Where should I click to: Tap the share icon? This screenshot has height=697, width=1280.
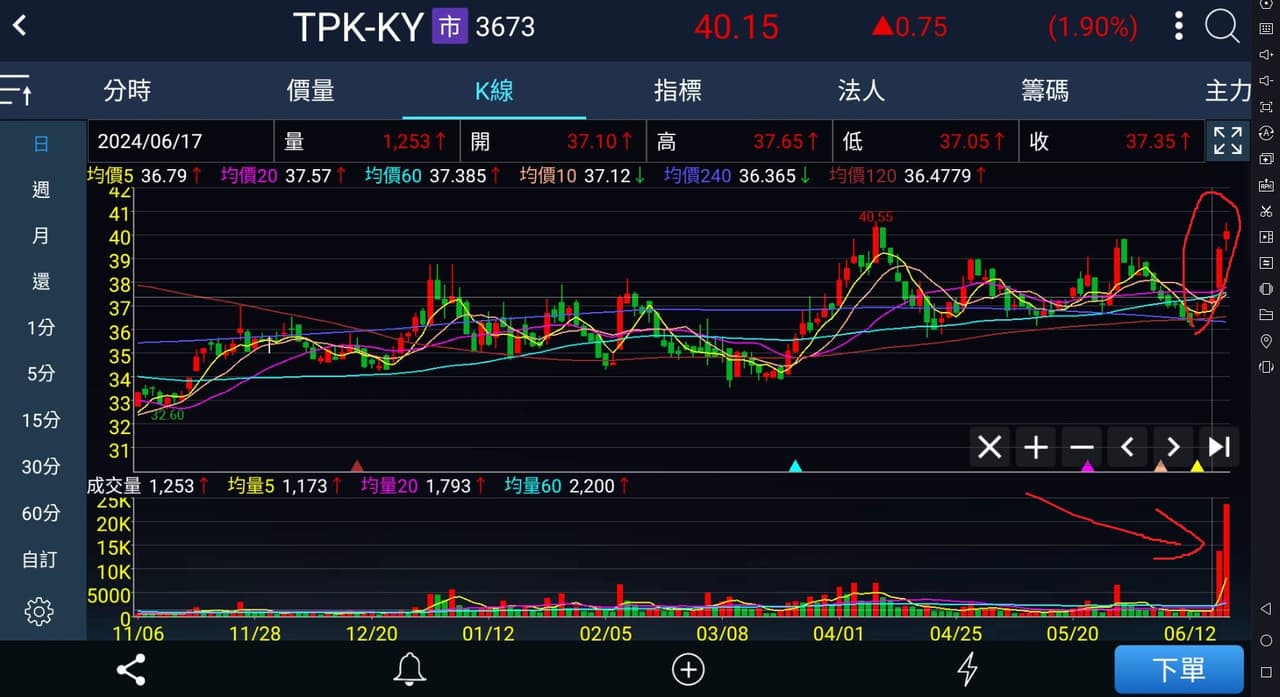click(x=131, y=669)
